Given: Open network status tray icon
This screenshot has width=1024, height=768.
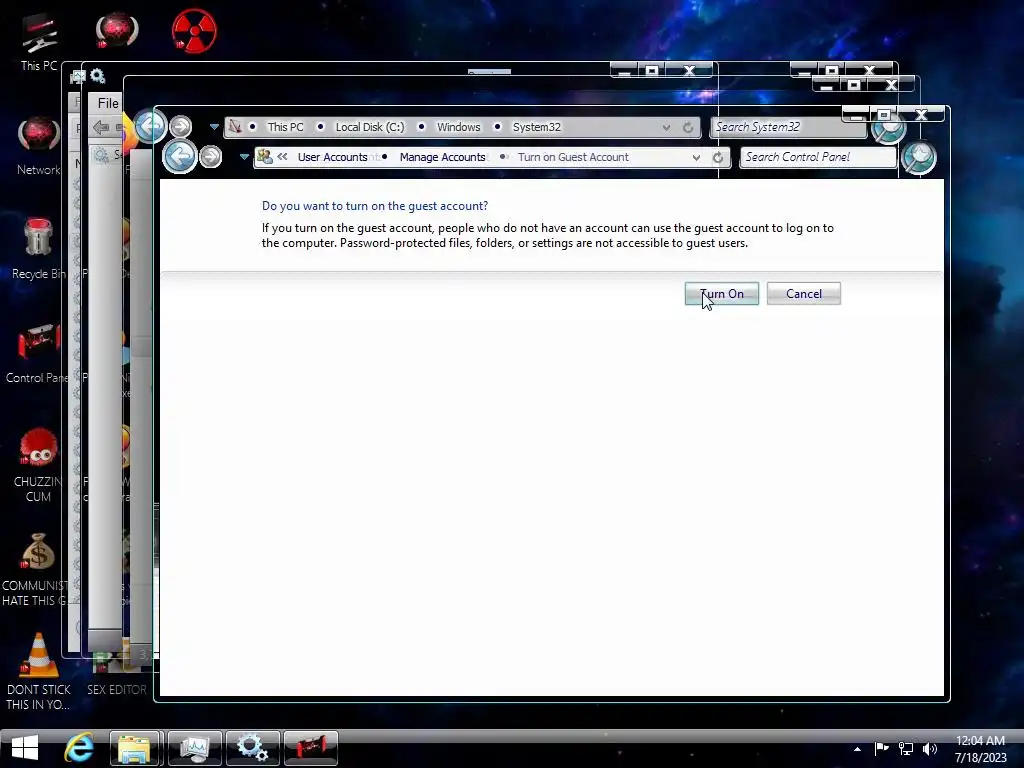Looking at the screenshot, I should [x=906, y=749].
